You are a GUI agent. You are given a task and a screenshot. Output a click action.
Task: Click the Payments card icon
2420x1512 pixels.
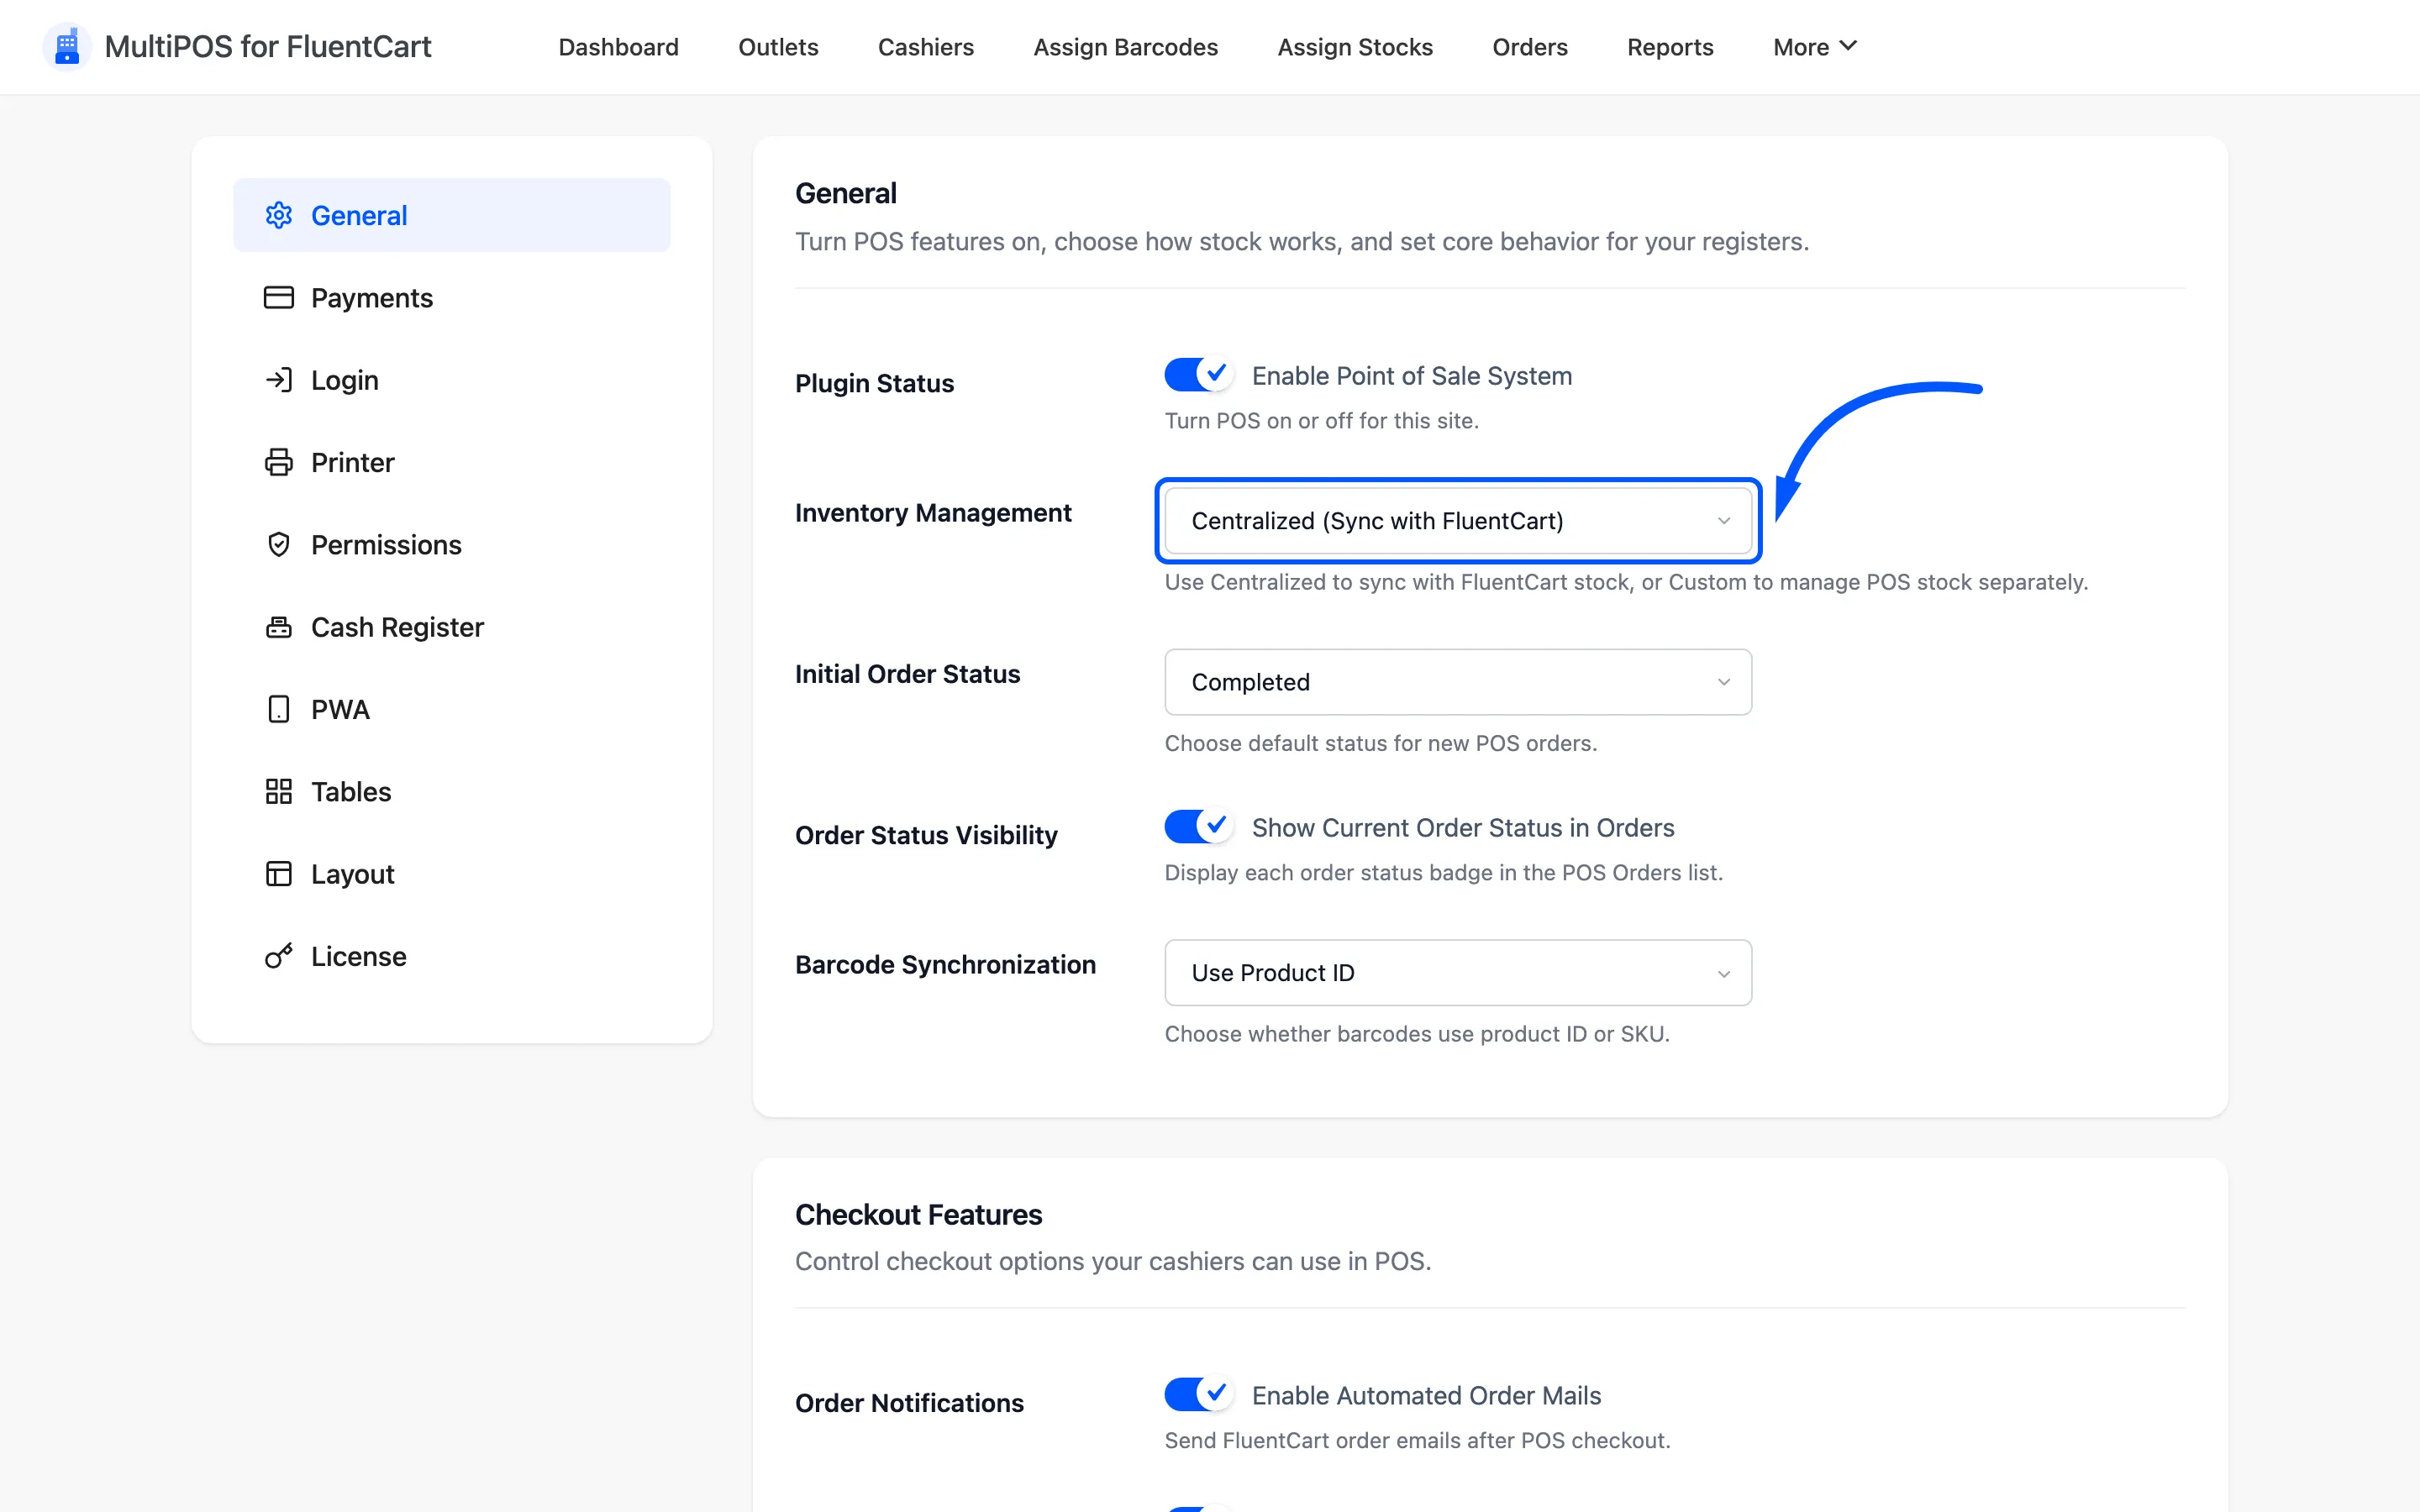279,298
